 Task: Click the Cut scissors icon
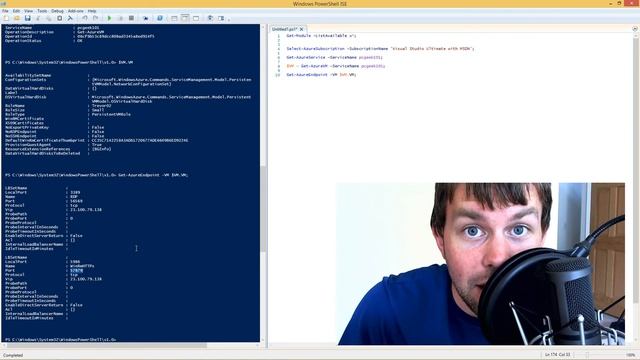click(x=38, y=18)
